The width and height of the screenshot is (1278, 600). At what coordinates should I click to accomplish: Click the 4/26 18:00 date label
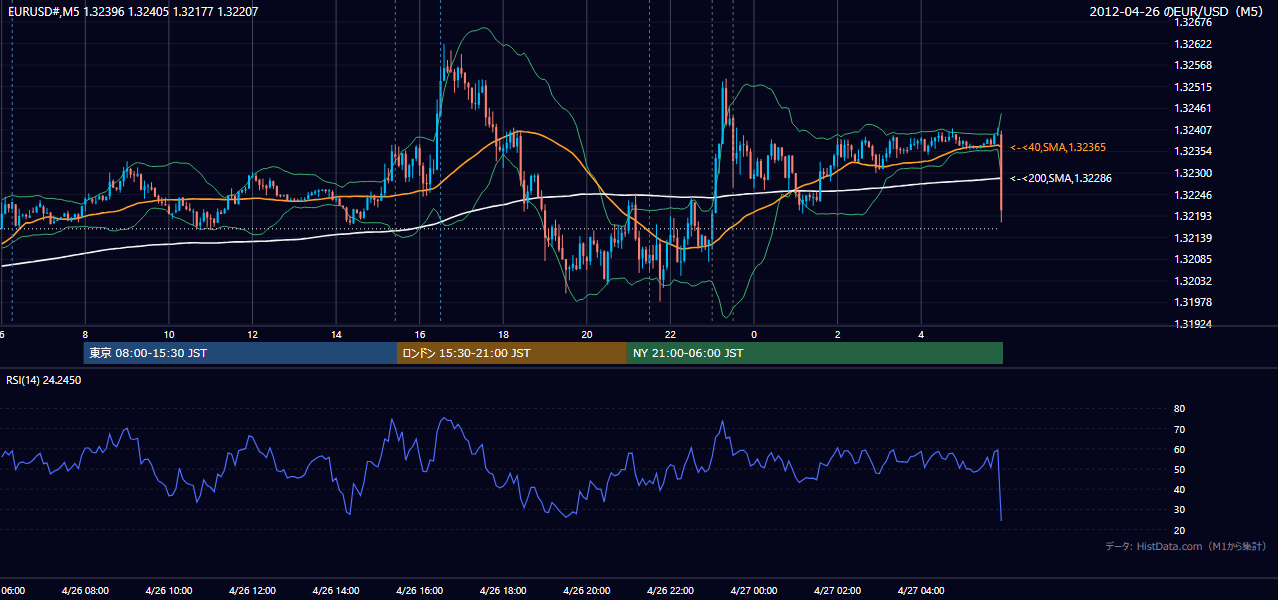(x=503, y=590)
